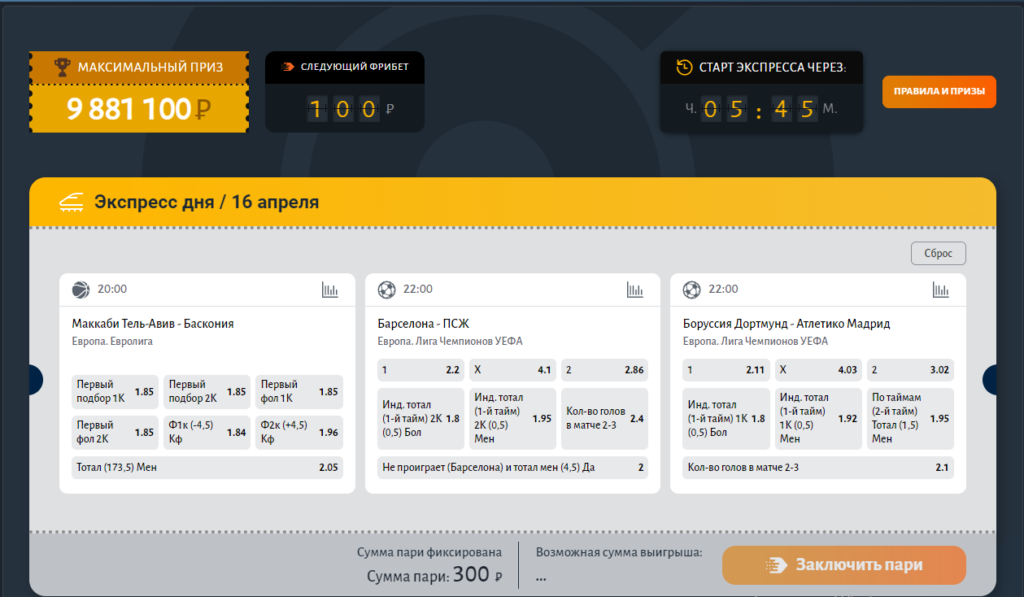The image size is (1024, 597).
Task: Click Боруссия Дортмунд - Атлетико Мадрид title
Action: click(x=786, y=323)
